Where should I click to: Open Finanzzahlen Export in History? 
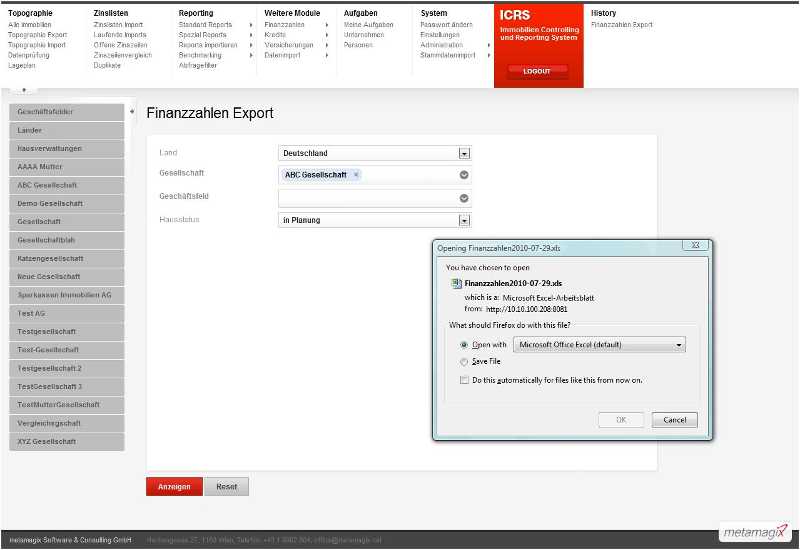622,24
